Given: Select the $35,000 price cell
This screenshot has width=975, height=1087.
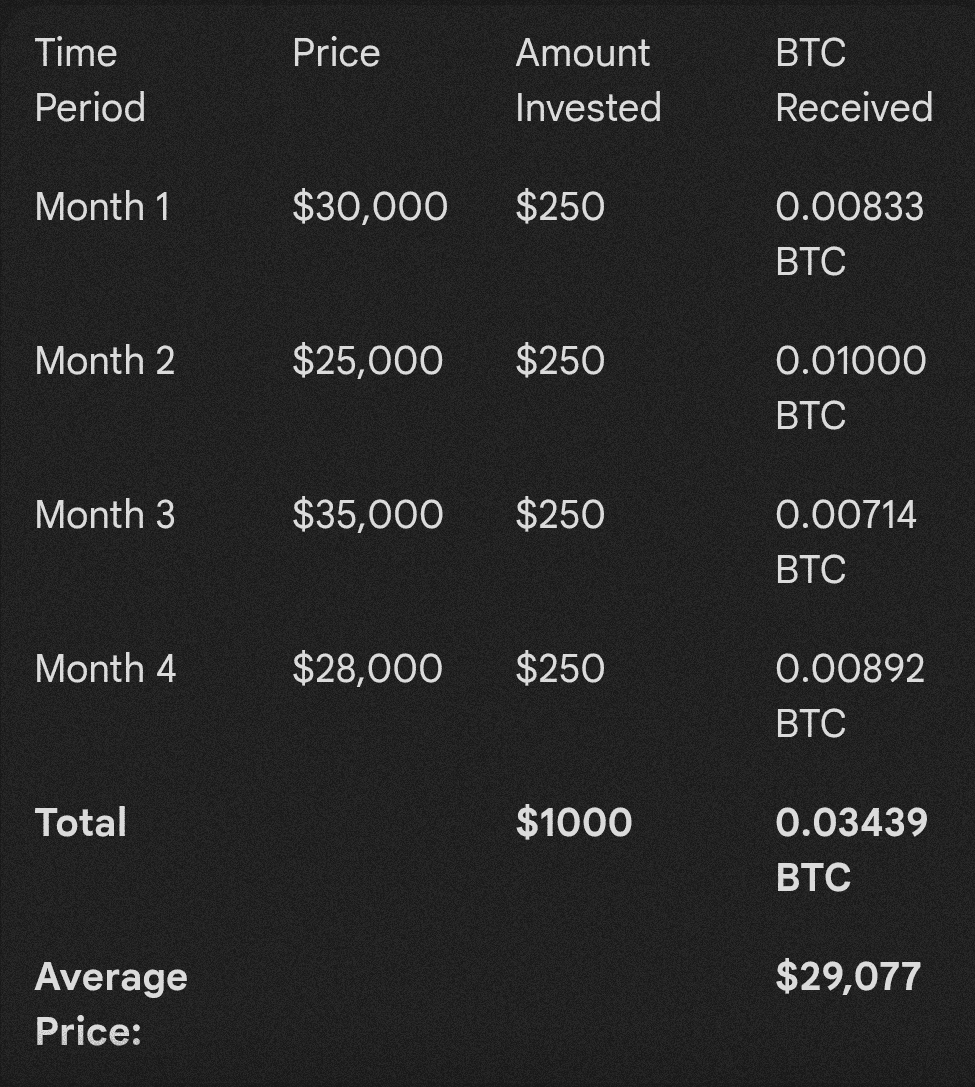Looking at the screenshot, I should tap(367, 515).
